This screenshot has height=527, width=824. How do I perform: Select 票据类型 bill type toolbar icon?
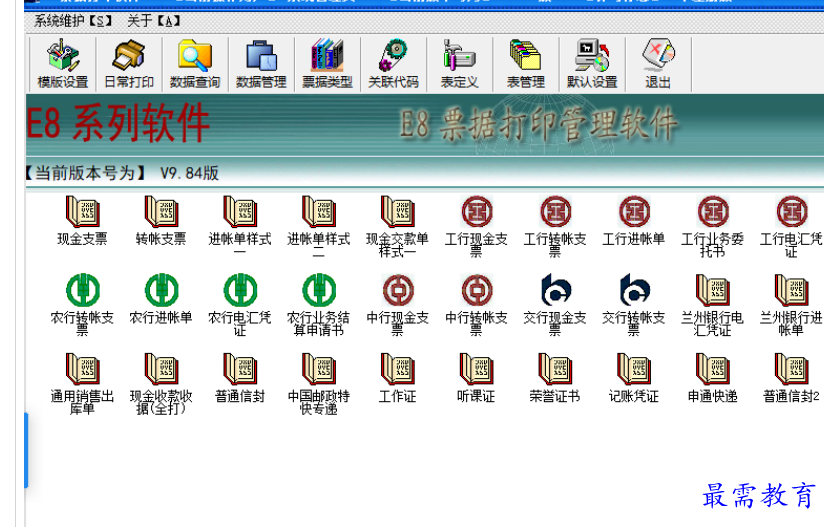[x=327, y=64]
